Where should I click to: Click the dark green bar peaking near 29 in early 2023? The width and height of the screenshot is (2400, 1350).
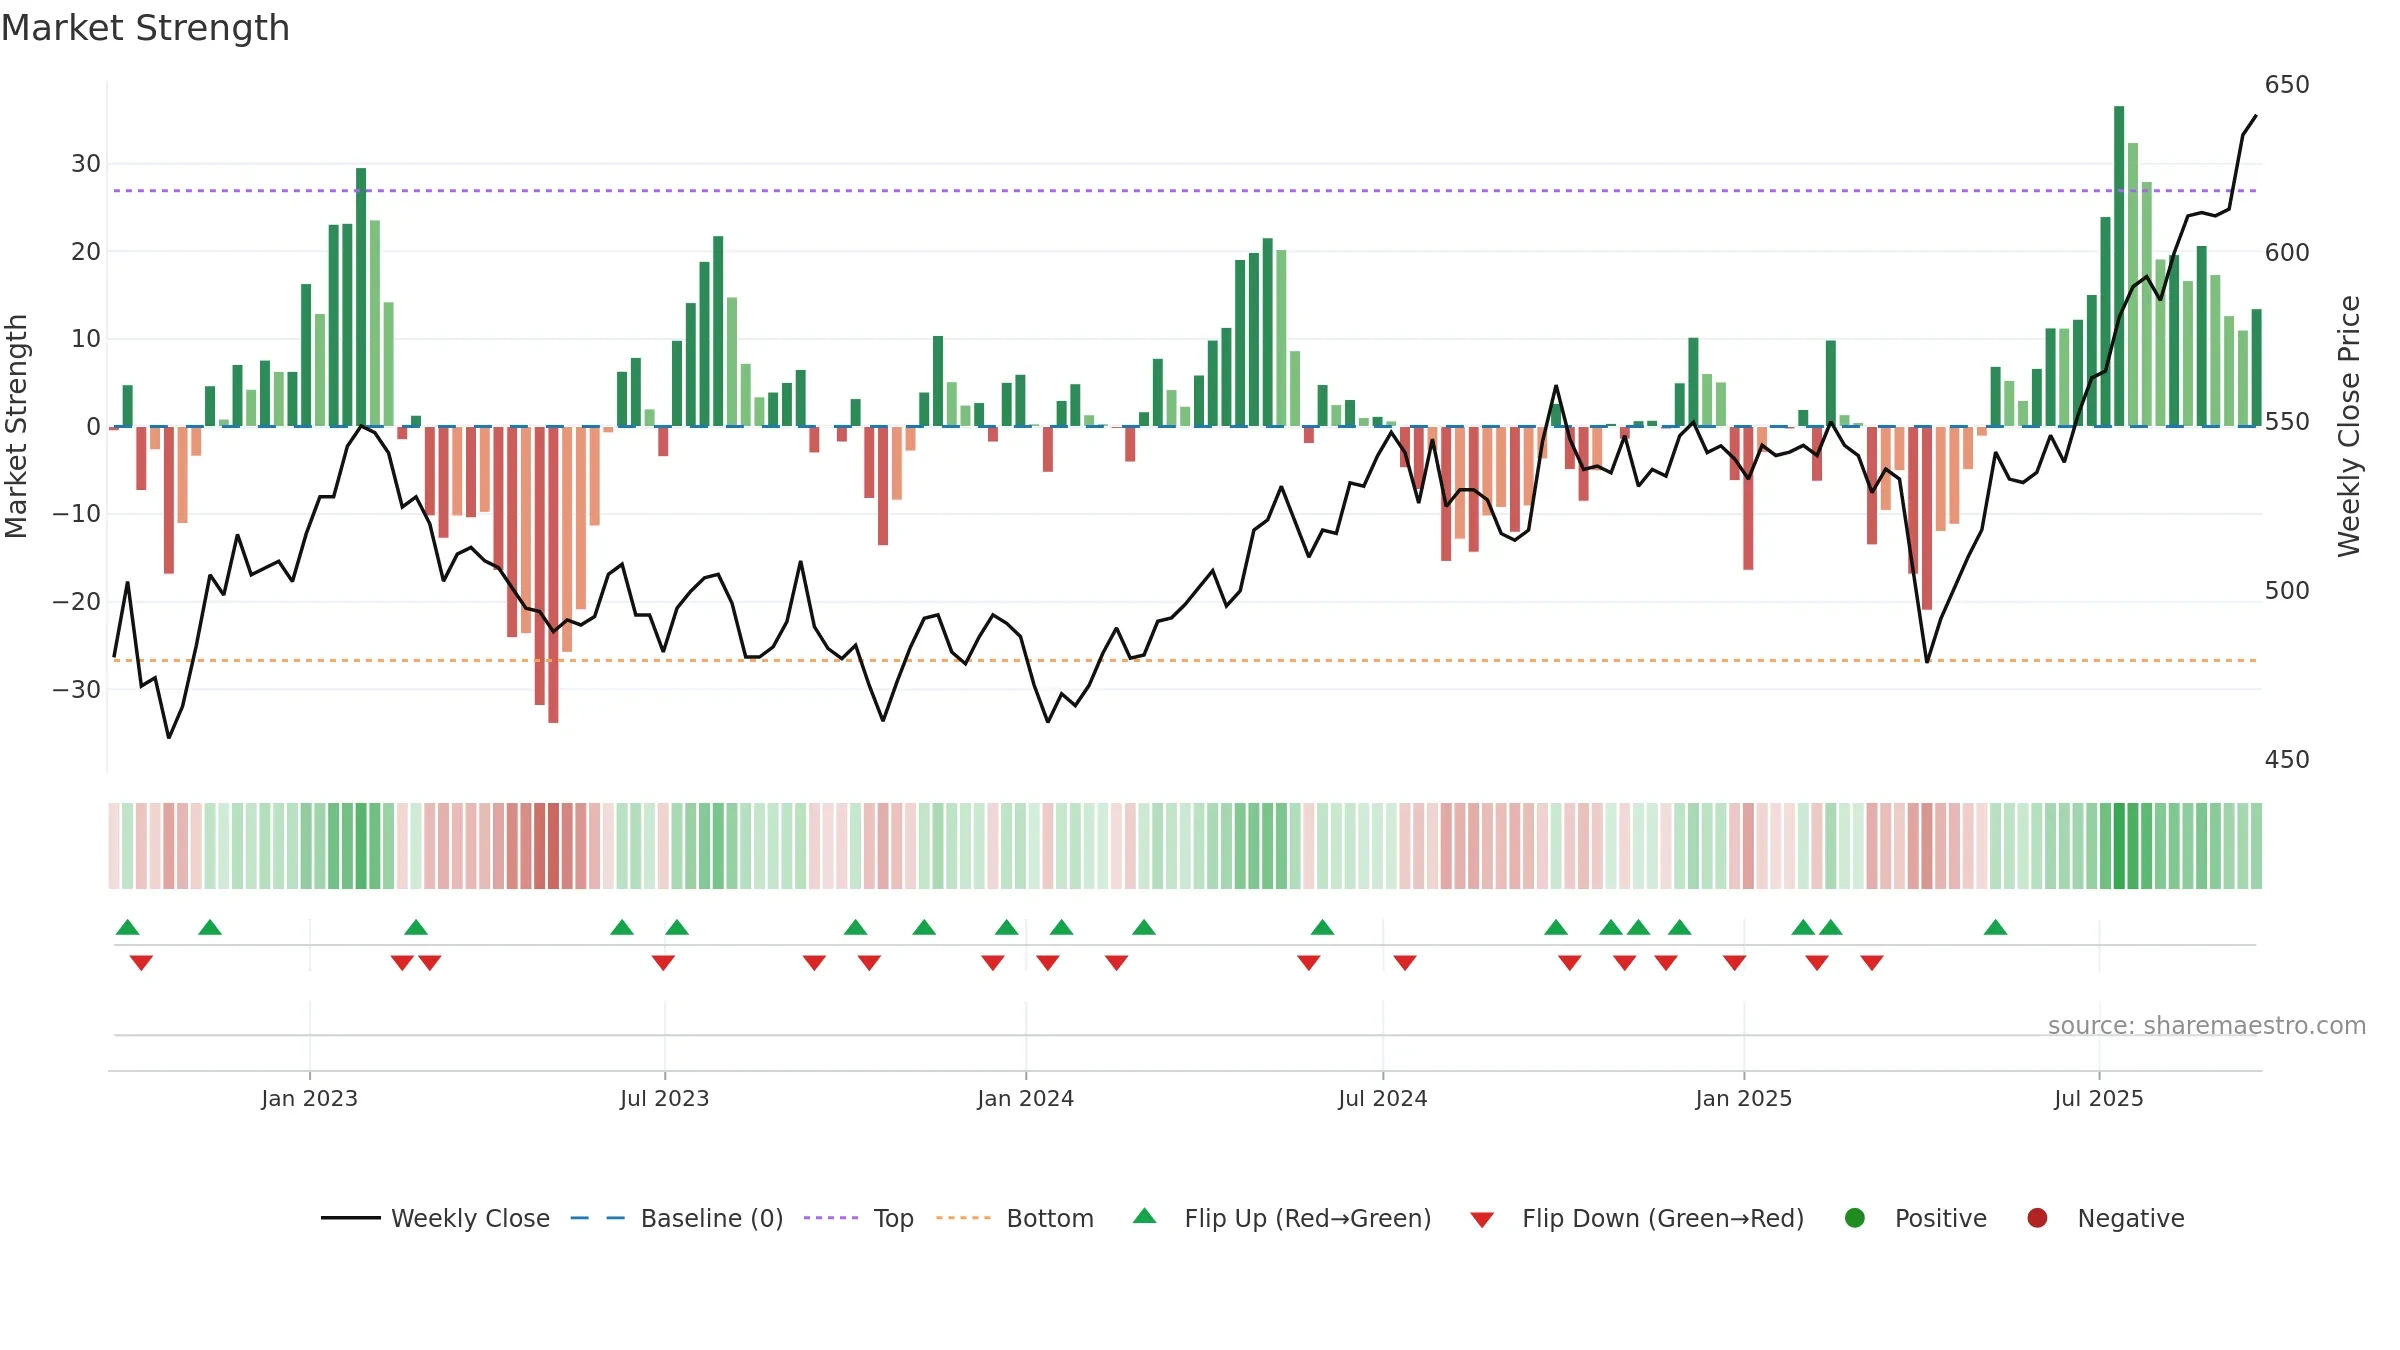[x=361, y=297]
